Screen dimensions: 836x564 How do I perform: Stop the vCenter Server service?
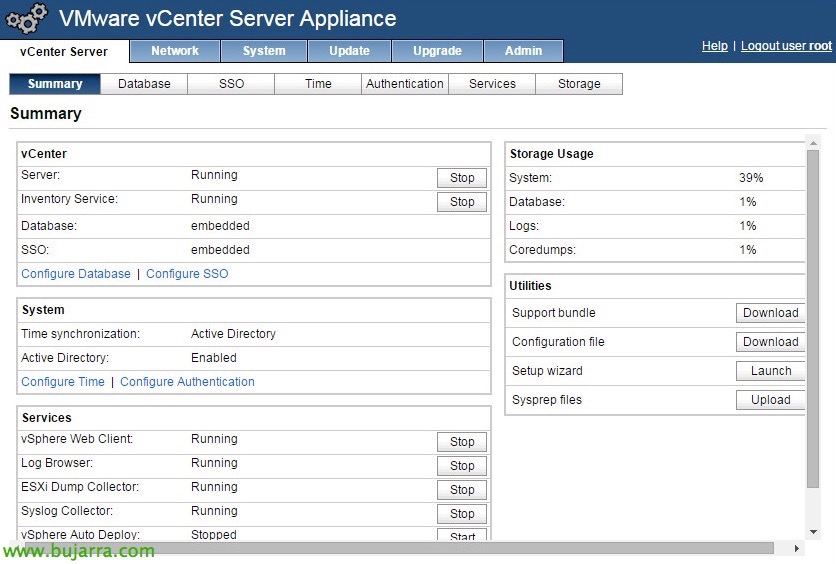(462, 178)
